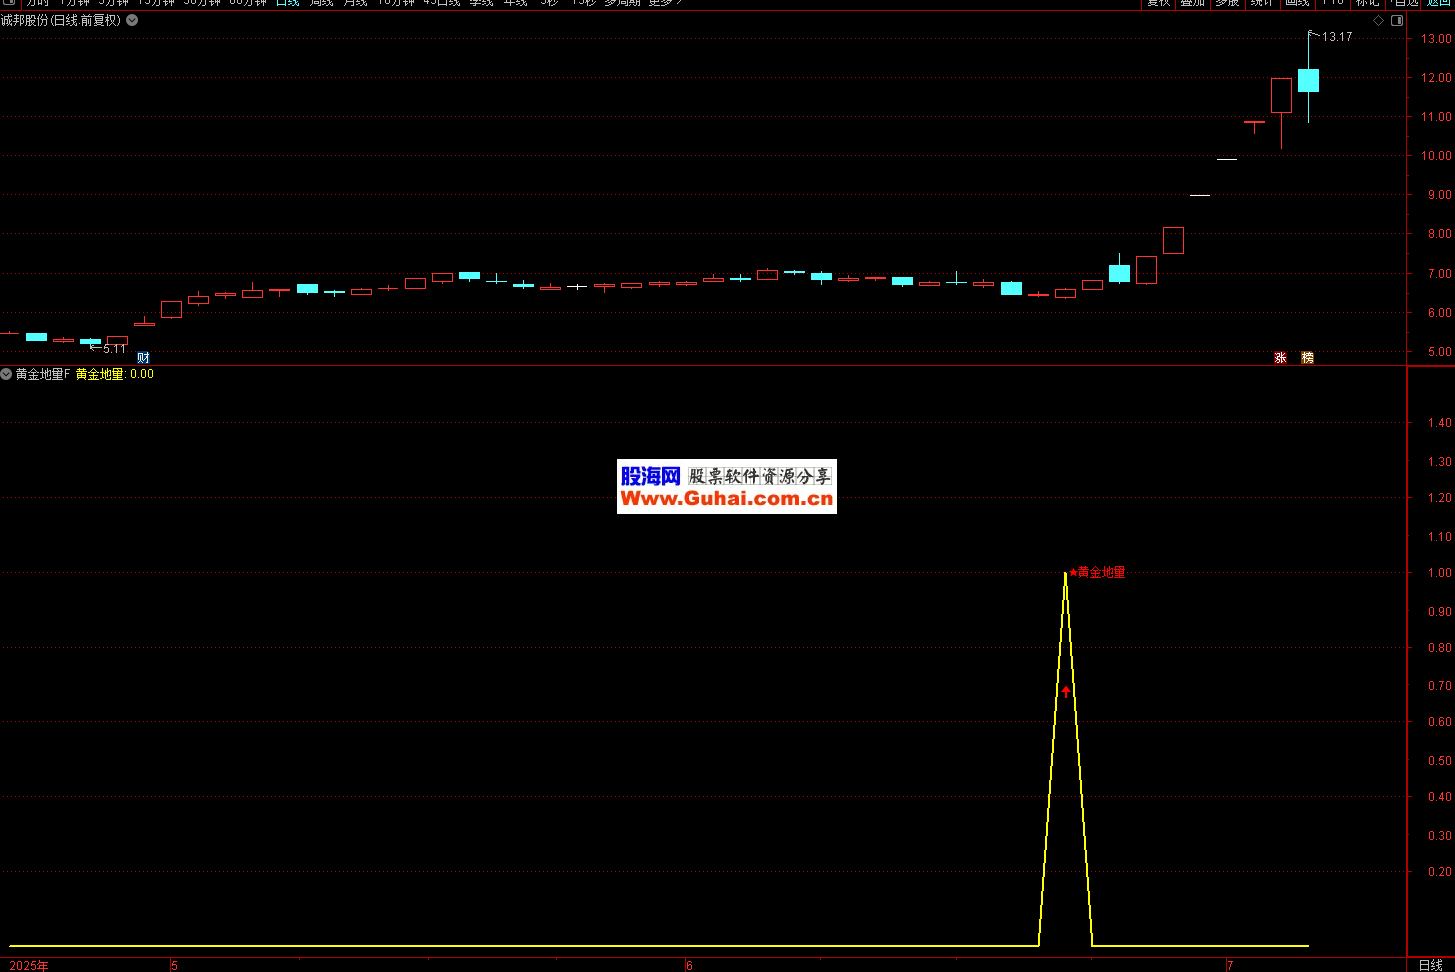The width and height of the screenshot is (1455, 972).
Task: Click the 13.17 high price label
Action: pyautogui.click(x=1337, y=37)
